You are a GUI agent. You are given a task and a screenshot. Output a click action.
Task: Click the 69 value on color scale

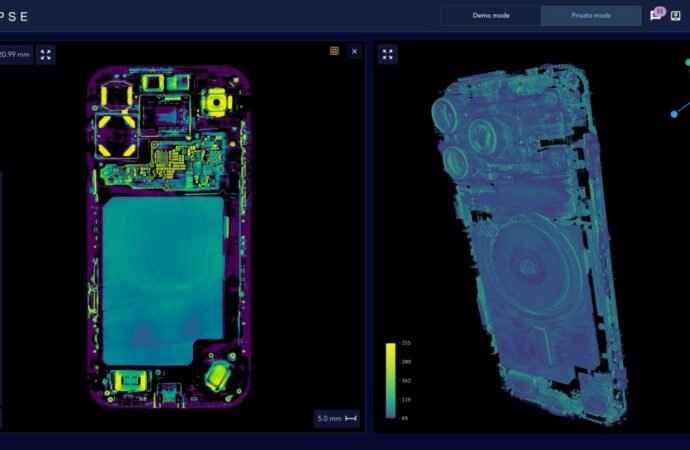pos(404,418)
